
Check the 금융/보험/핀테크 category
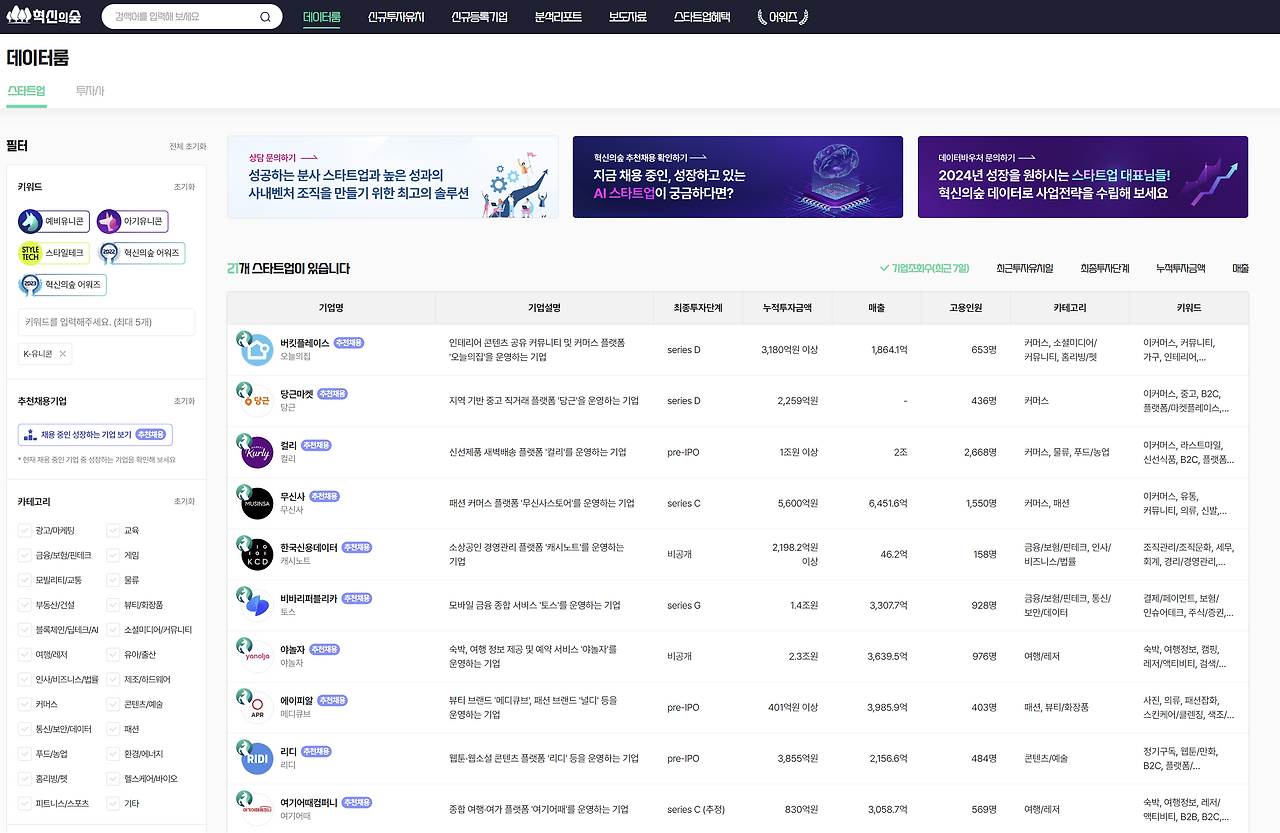point(25,555)
